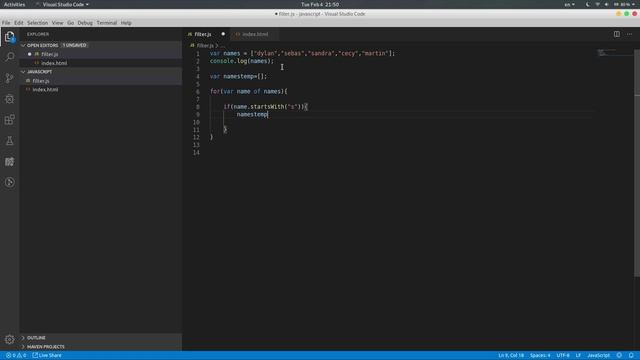Open the Go menu
The image size is (640, 360).
click(71, 23)
